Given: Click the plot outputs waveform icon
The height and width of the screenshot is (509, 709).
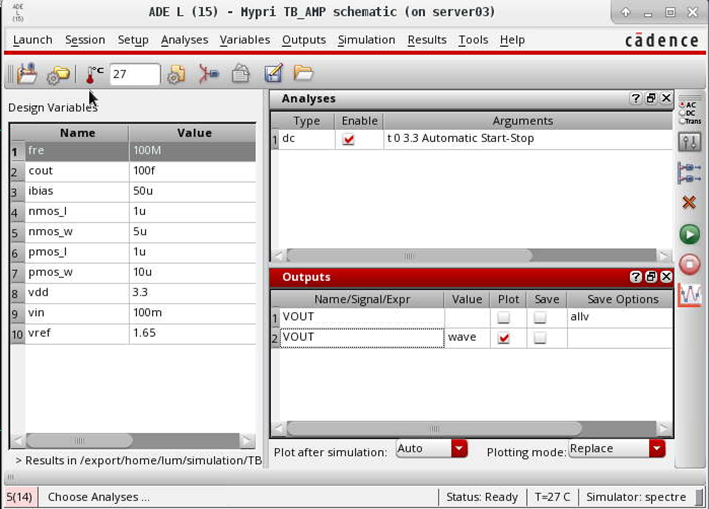Looking at the screenshot, I should (690, 295).
